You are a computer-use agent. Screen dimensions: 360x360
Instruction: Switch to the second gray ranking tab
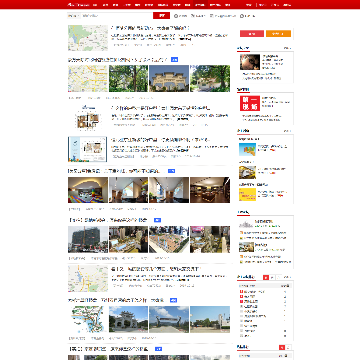[x=279, y=277]
